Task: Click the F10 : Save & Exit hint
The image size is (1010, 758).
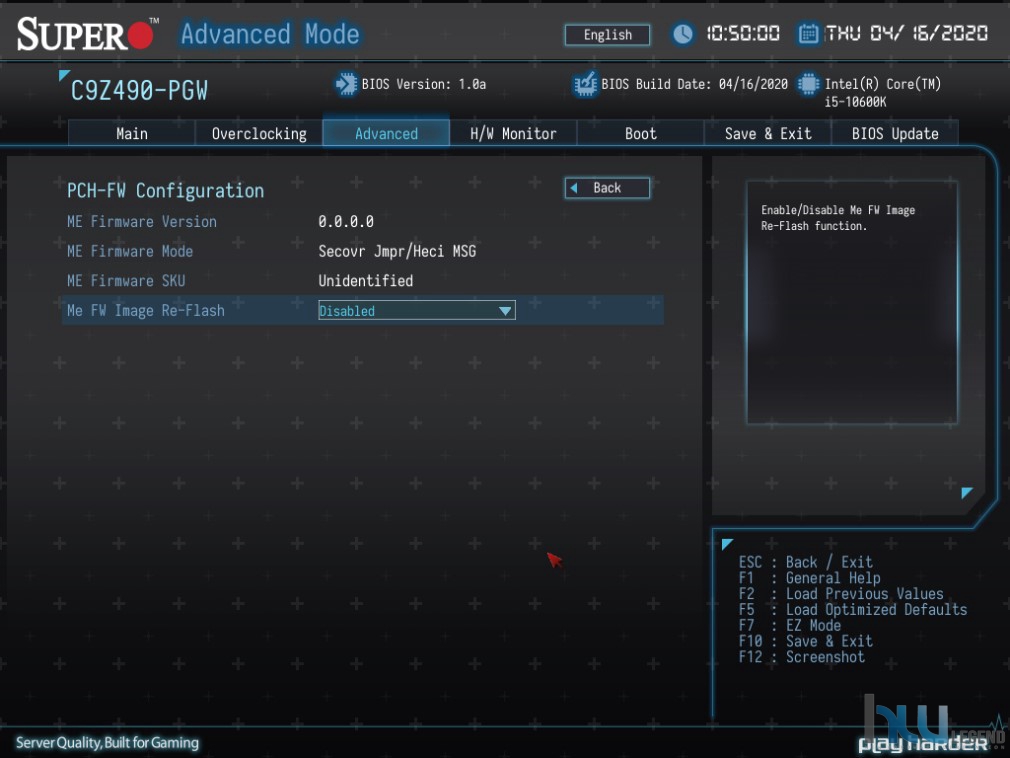Action: point(806,641)
